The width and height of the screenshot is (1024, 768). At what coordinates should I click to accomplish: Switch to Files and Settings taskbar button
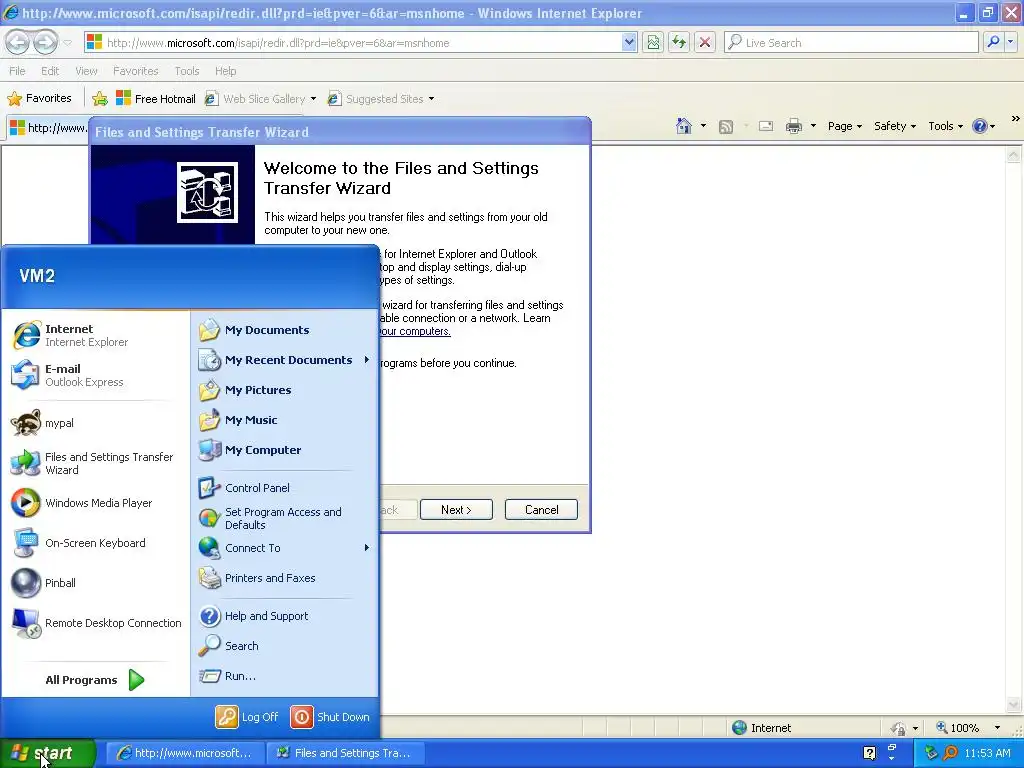coord(346,753)
